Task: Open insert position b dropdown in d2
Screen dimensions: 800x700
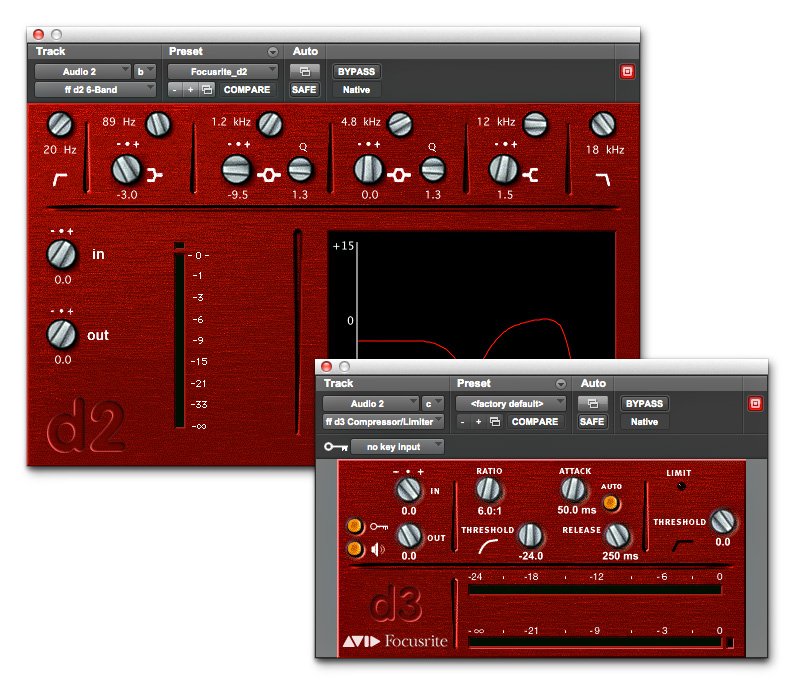Action: [x=144, y=71]
